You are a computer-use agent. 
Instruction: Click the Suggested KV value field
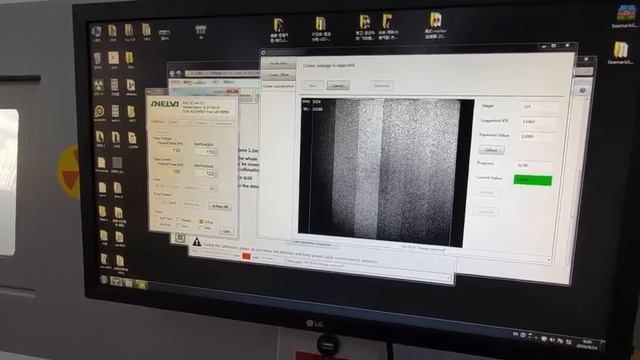(x=539, y=122)
